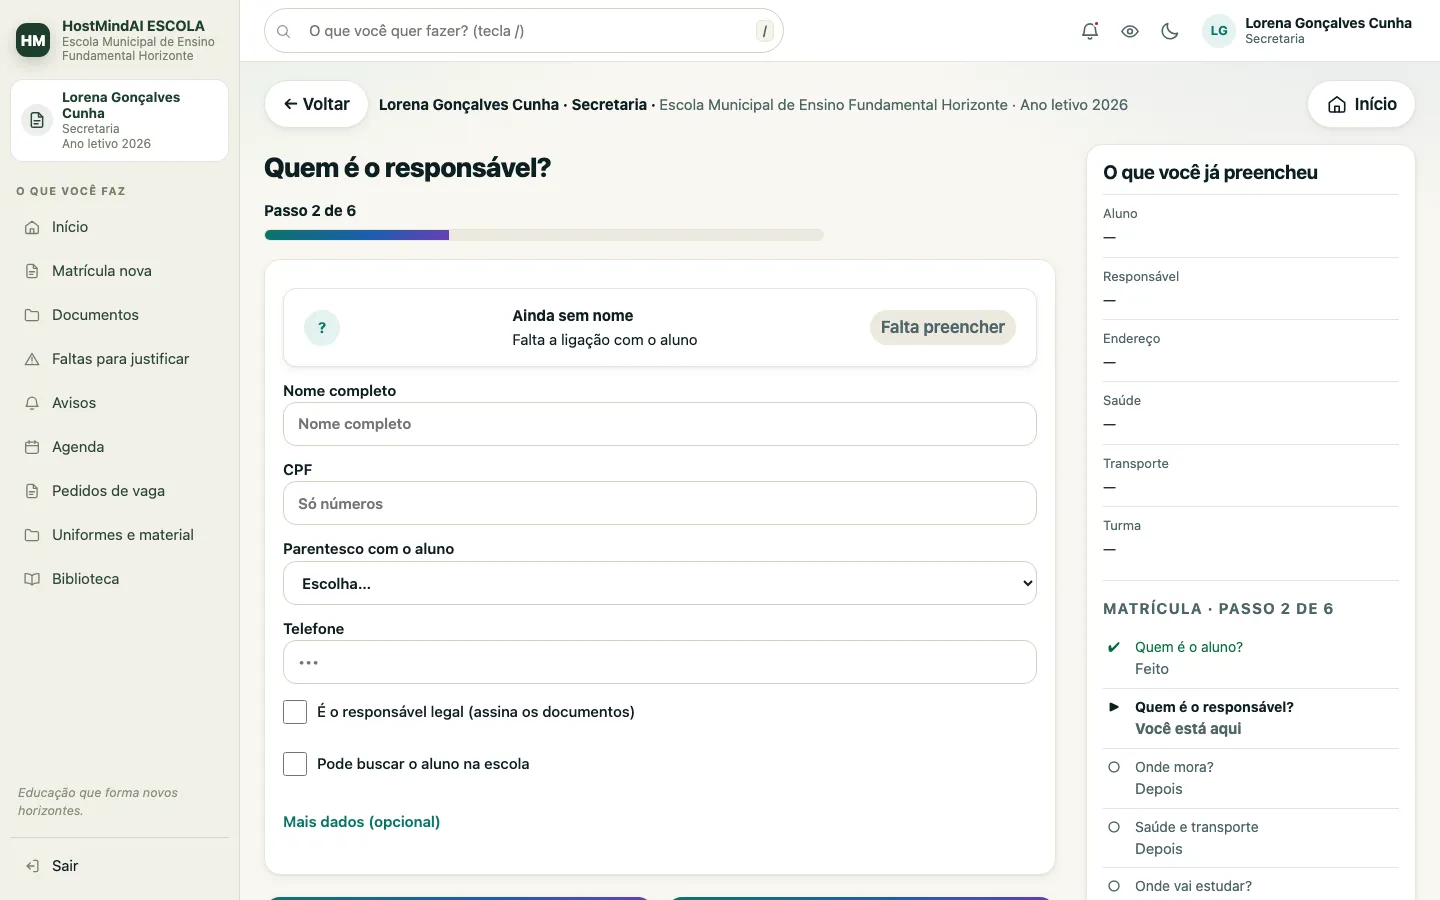Check 'Pode buscar o aluno na escola'
This screenshot has width=1440, height=900.
(295, 764)
